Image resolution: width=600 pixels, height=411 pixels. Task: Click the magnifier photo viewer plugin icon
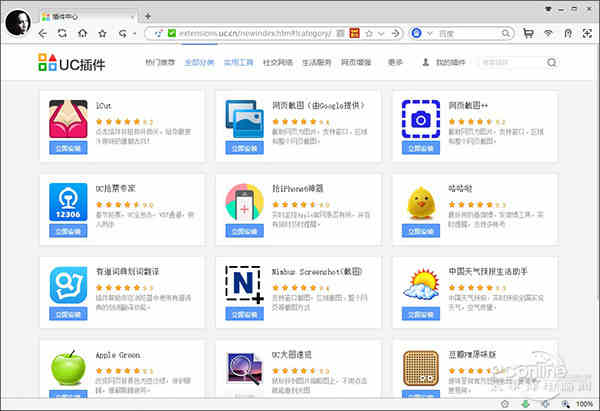[245, 368]
